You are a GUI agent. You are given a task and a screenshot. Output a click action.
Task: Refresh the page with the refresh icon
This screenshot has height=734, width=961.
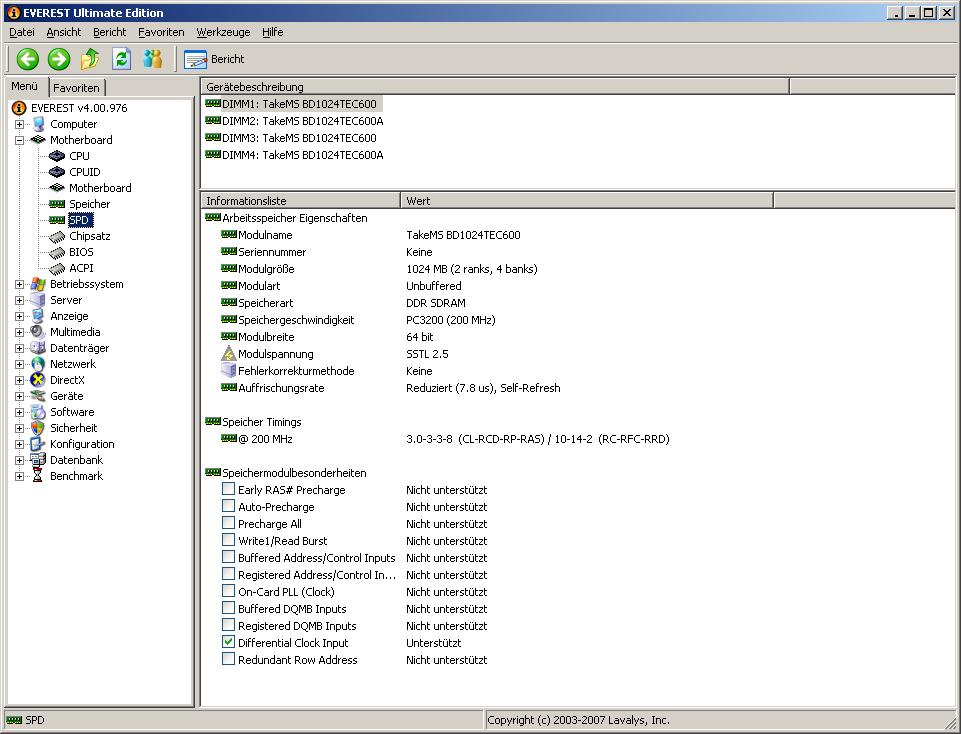point(121,59)
